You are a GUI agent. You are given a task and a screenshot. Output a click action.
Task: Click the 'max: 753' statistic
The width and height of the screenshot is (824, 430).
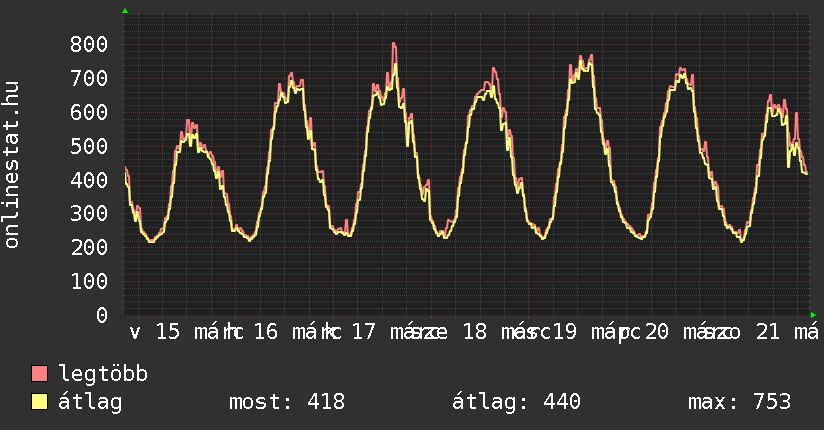pos(739,402)
